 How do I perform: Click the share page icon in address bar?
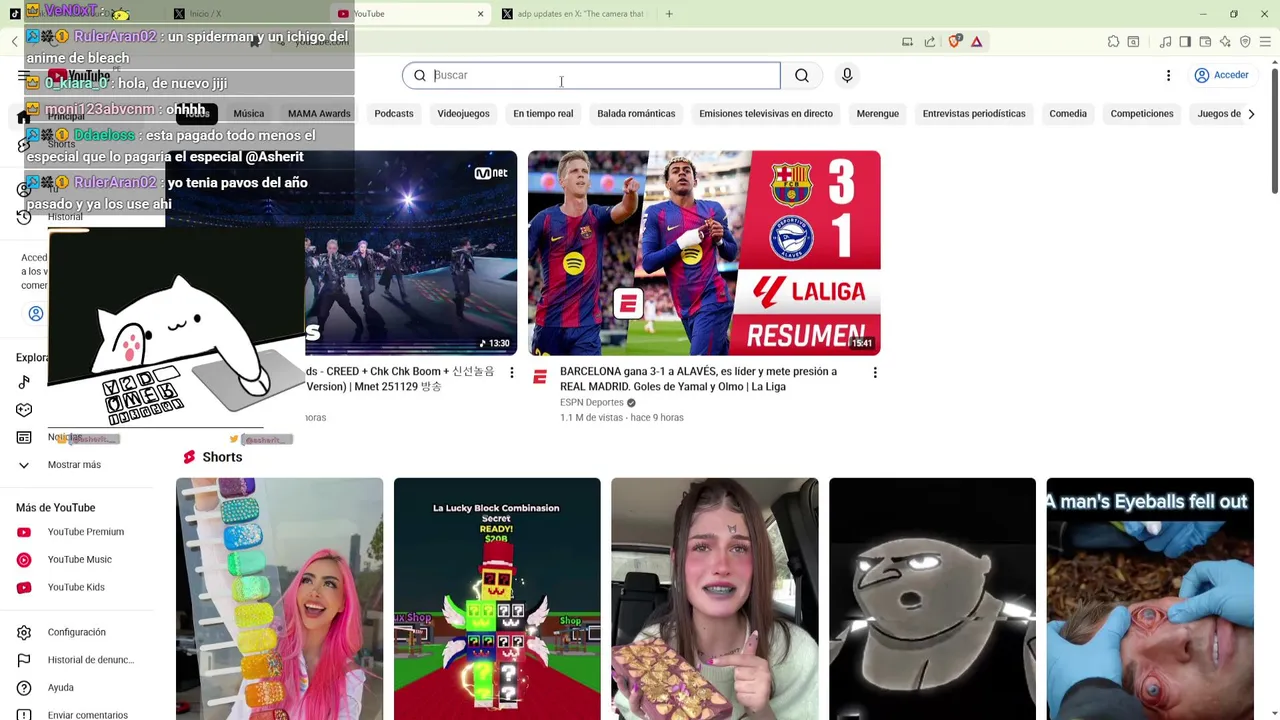(930, 42)
